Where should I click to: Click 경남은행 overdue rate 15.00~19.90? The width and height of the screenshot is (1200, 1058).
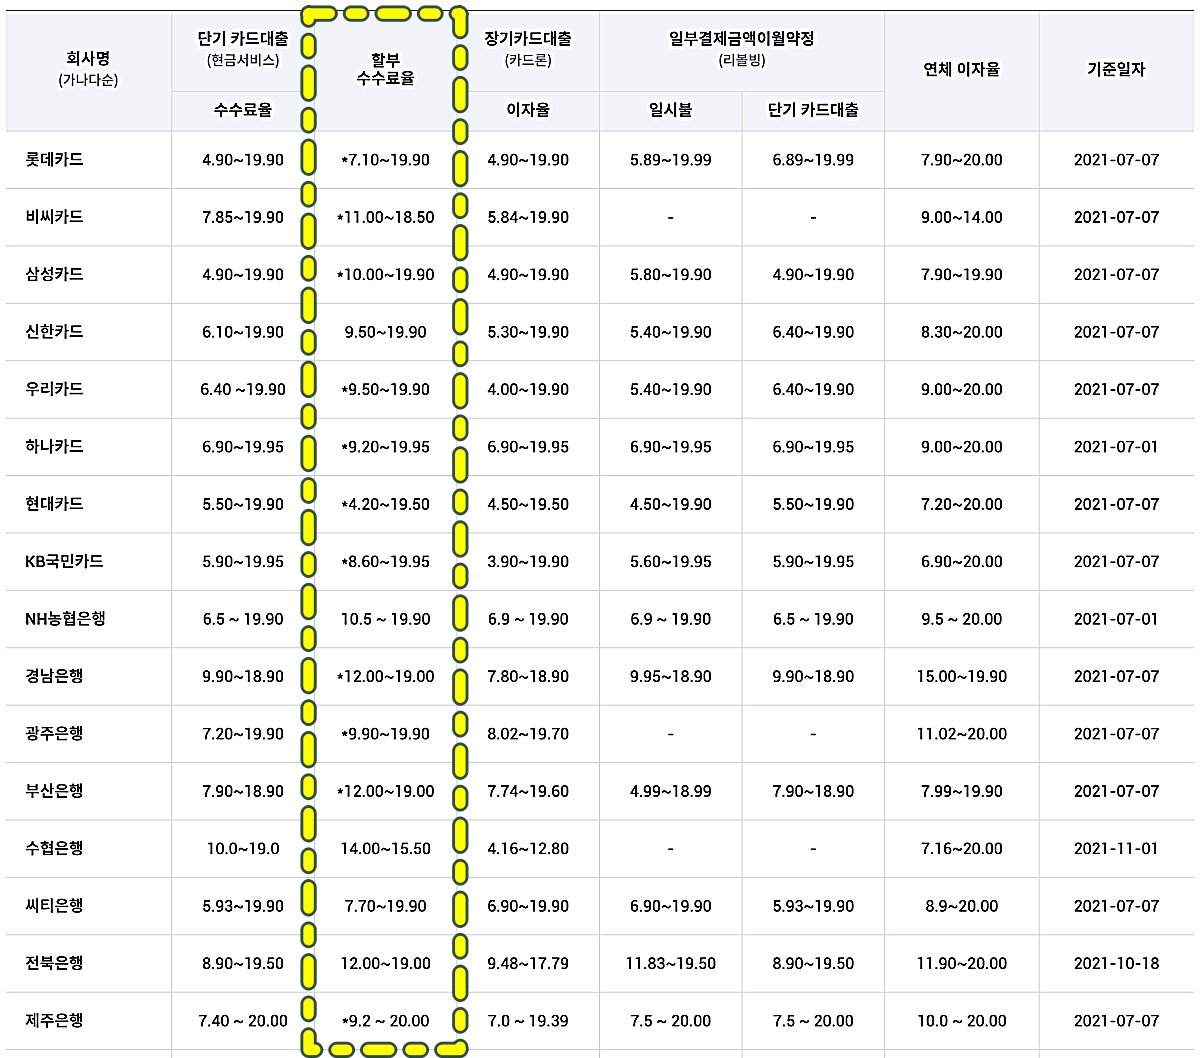(961, 676)
